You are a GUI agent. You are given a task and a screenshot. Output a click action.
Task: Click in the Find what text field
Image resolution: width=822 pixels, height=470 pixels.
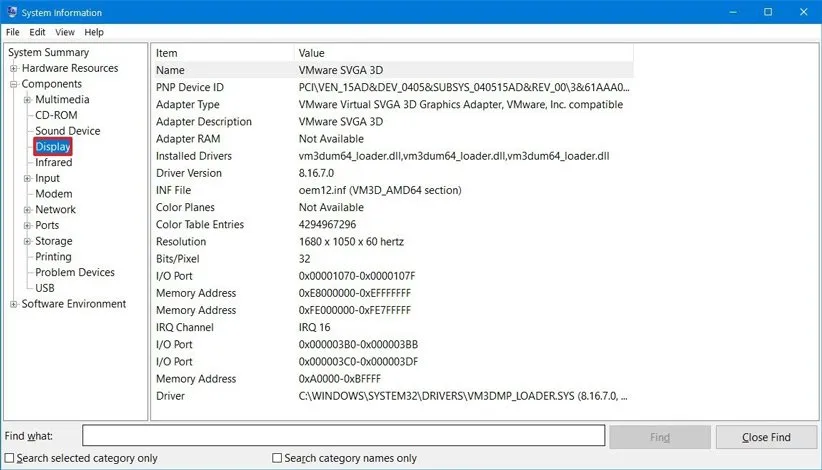(x=343, y=436)
